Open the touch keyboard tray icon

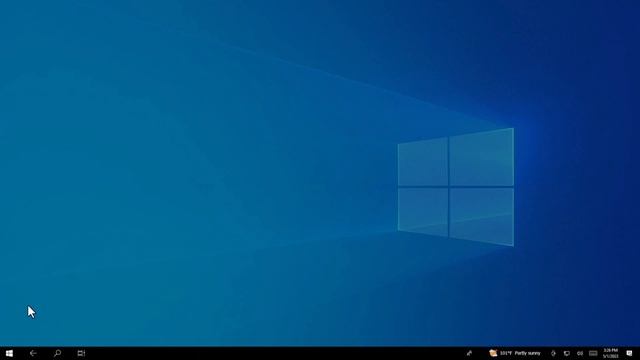click(593, 353)
